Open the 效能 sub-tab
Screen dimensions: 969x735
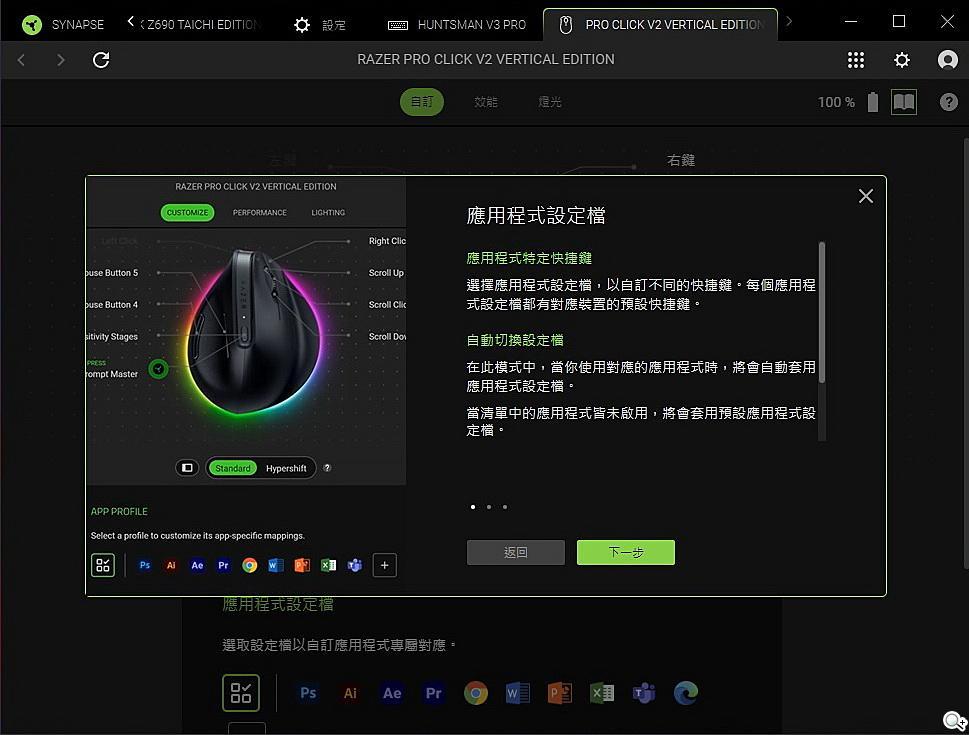(486, 102)
